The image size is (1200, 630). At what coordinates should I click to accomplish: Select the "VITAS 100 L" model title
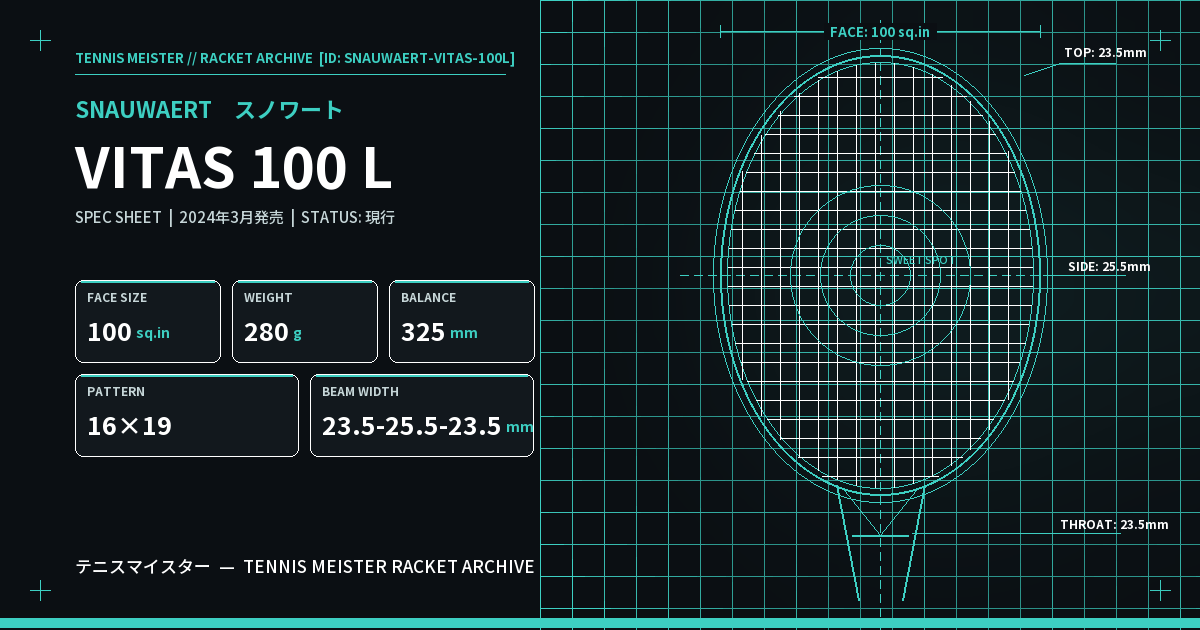click(233, 167)
